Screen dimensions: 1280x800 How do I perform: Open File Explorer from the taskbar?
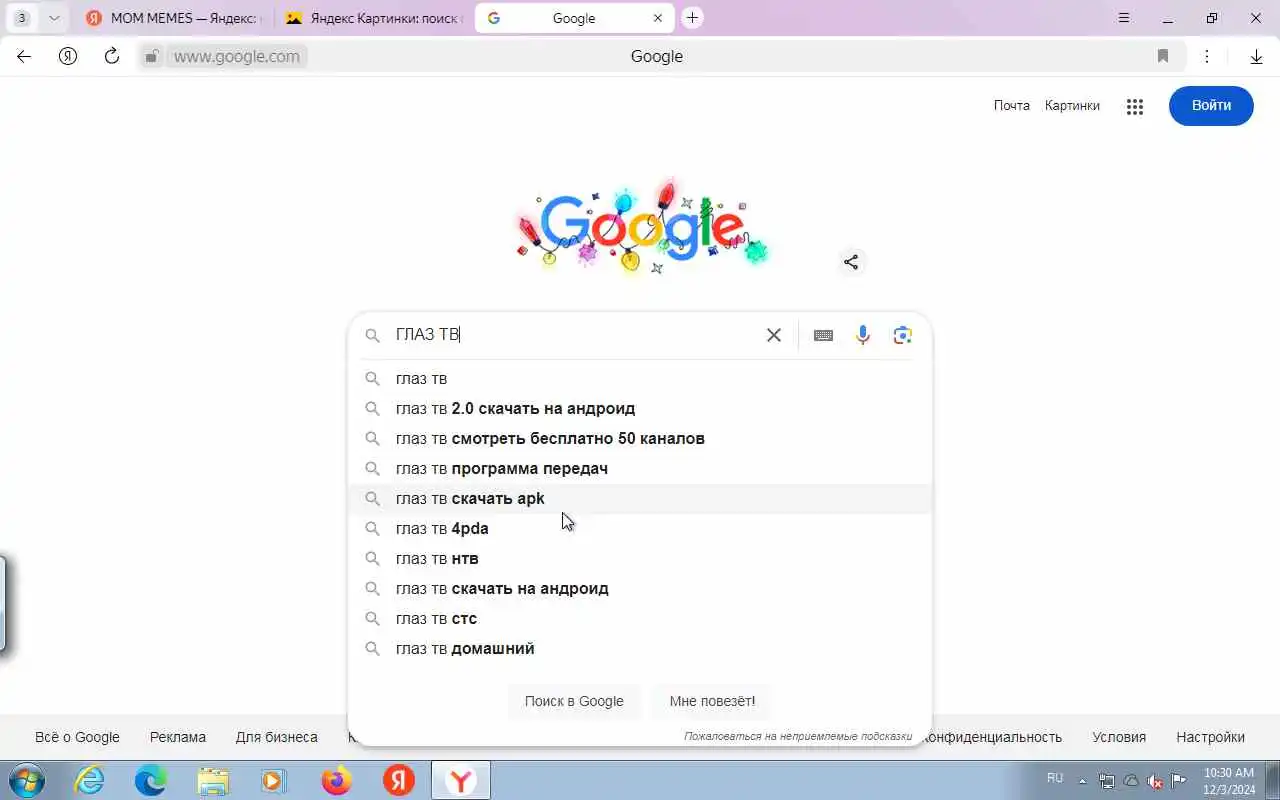[213, 780]
